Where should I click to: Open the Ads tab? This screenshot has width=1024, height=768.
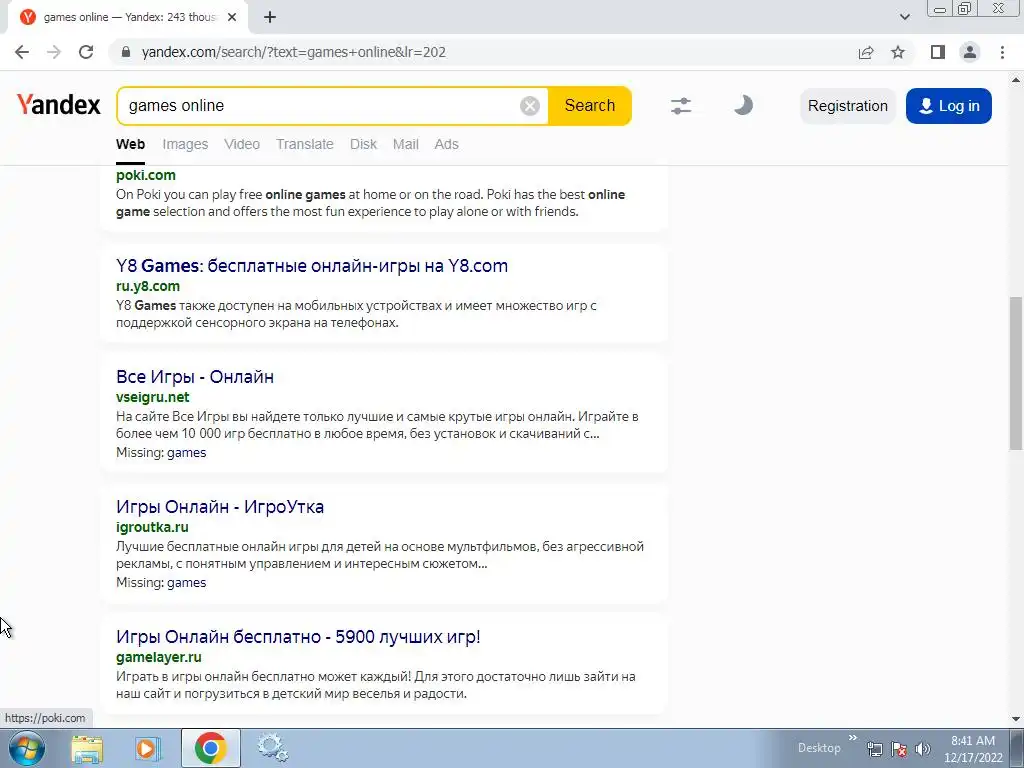coord(447,144)
